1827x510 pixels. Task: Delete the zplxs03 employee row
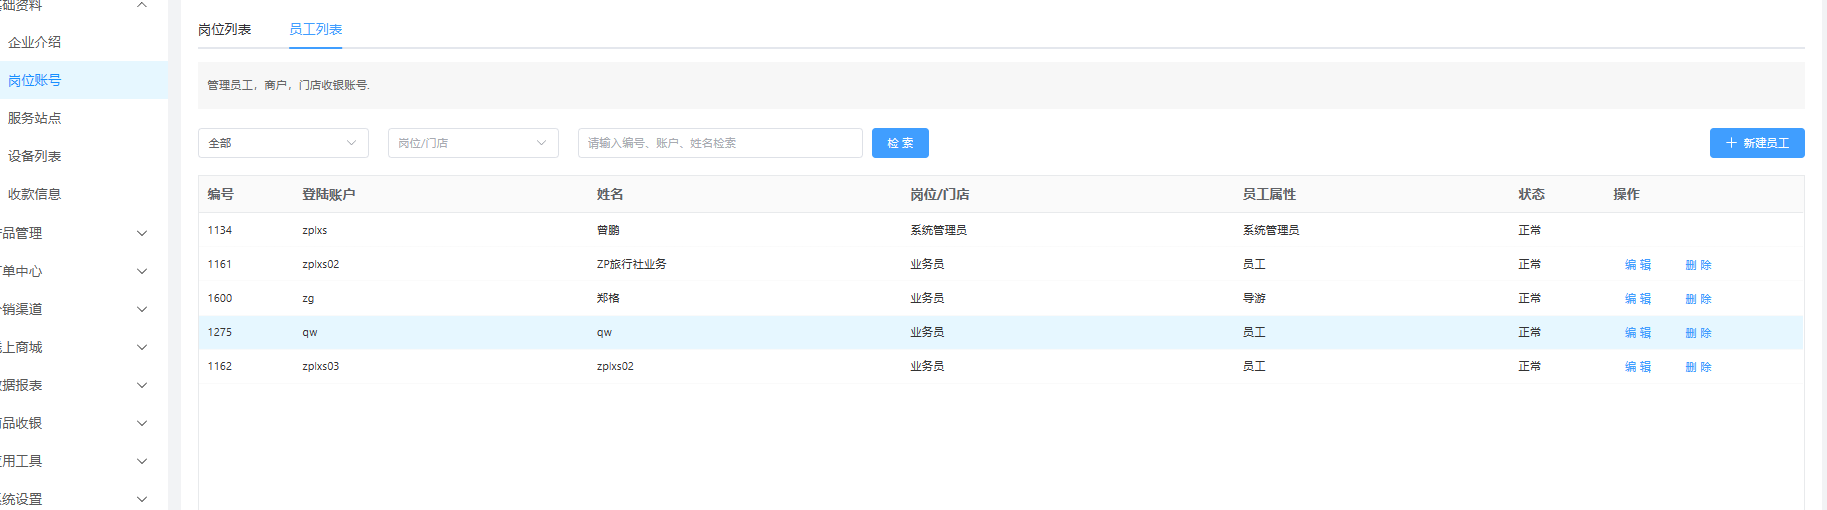coord(1698,367)
